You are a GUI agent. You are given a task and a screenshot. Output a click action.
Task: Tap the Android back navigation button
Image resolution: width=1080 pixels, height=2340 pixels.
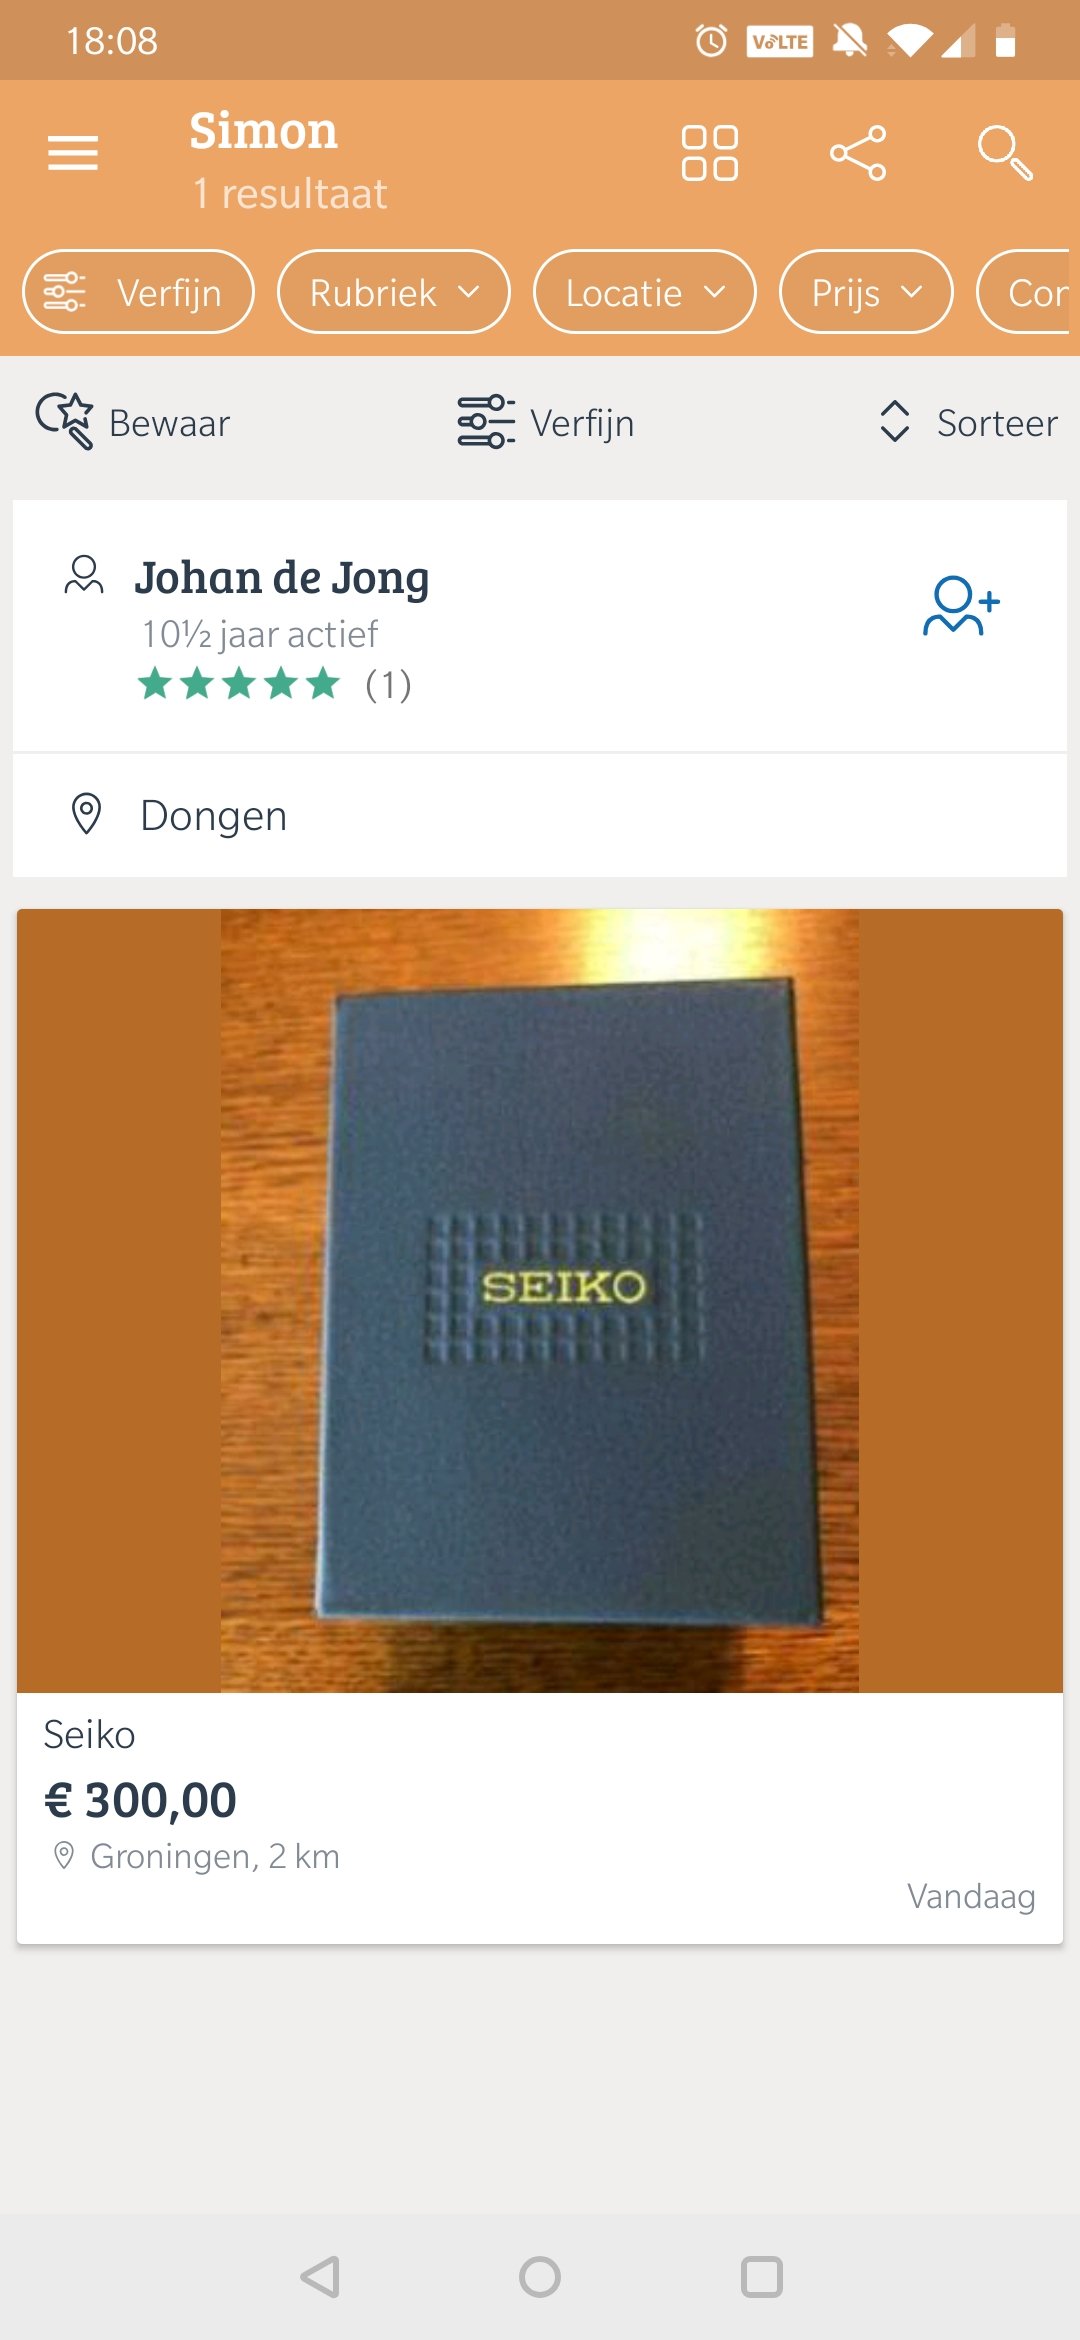coord(320,2277)
